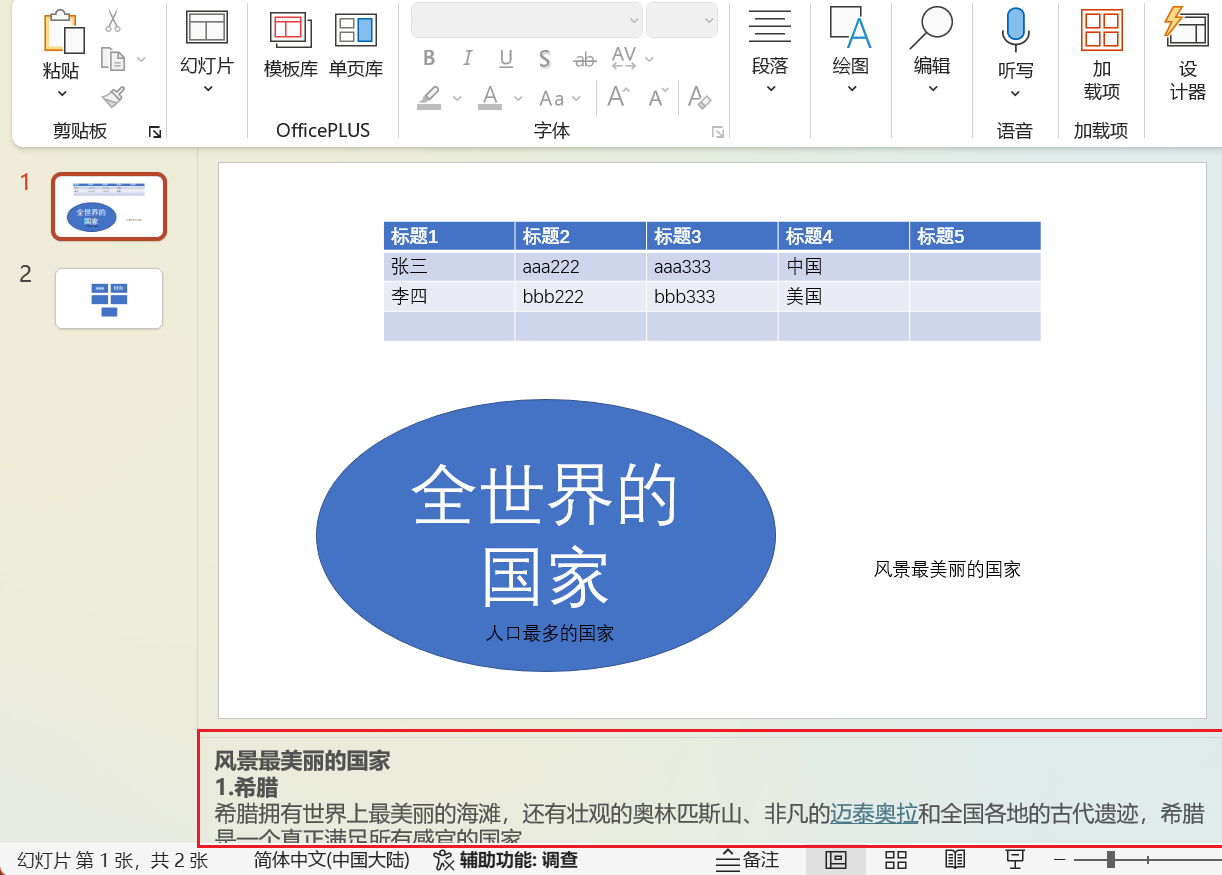Open the font name combo box
Viewport: 1222px width, 875px height.
pyautogui.click(x=526, y=20)
